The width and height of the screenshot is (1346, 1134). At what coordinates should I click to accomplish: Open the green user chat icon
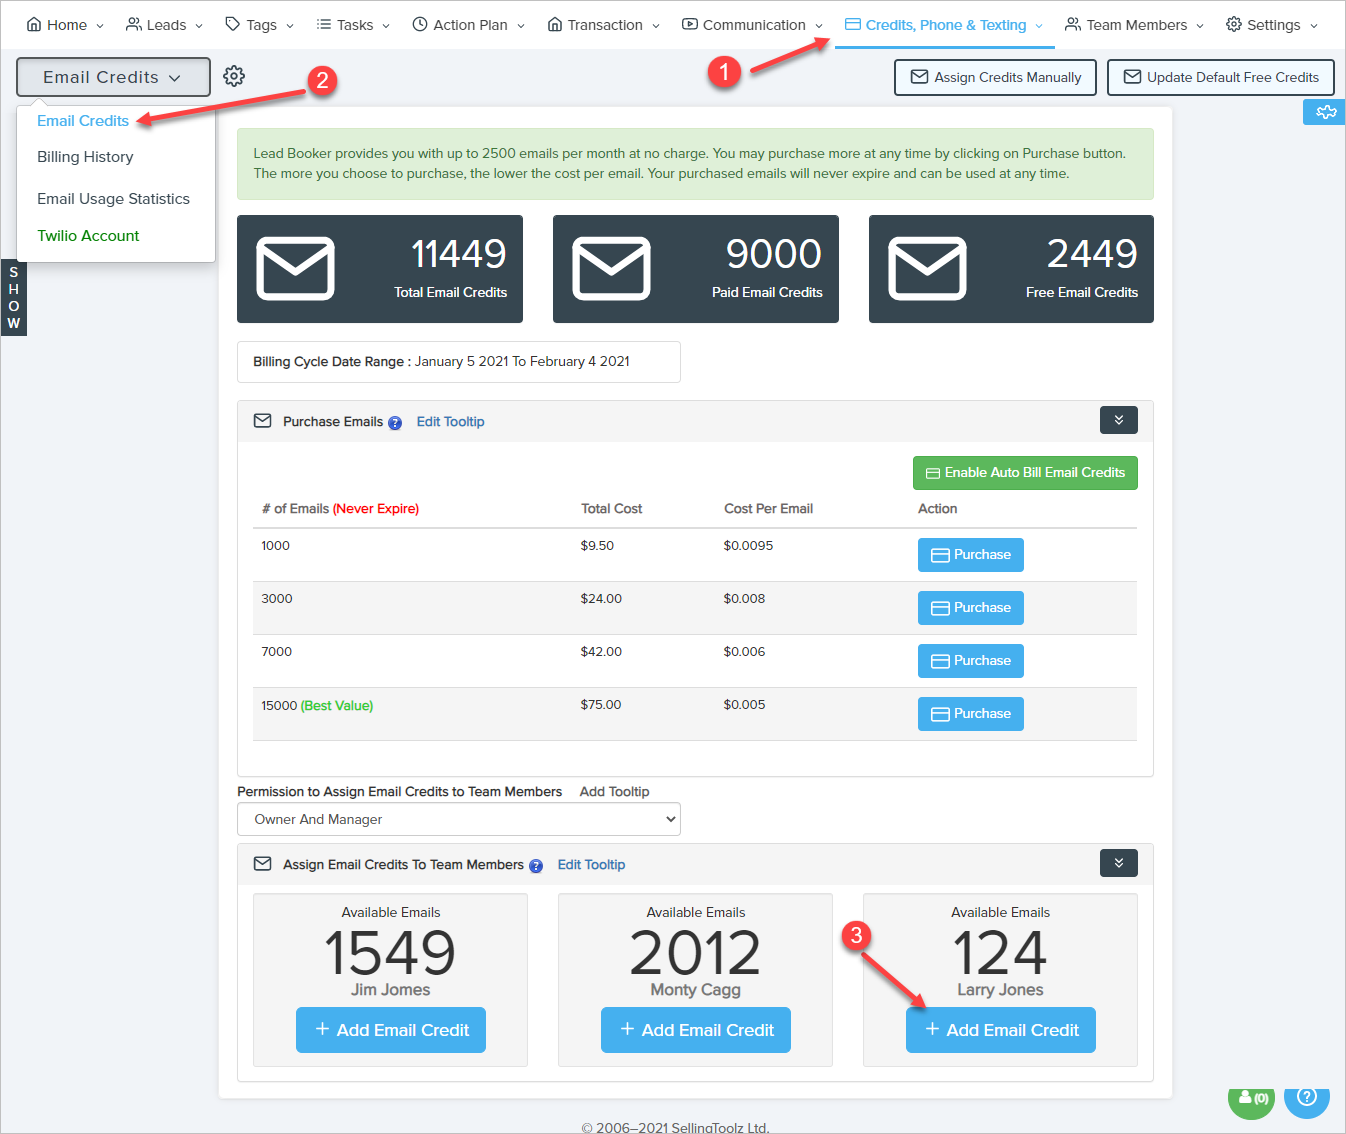click(1252, 1098)
